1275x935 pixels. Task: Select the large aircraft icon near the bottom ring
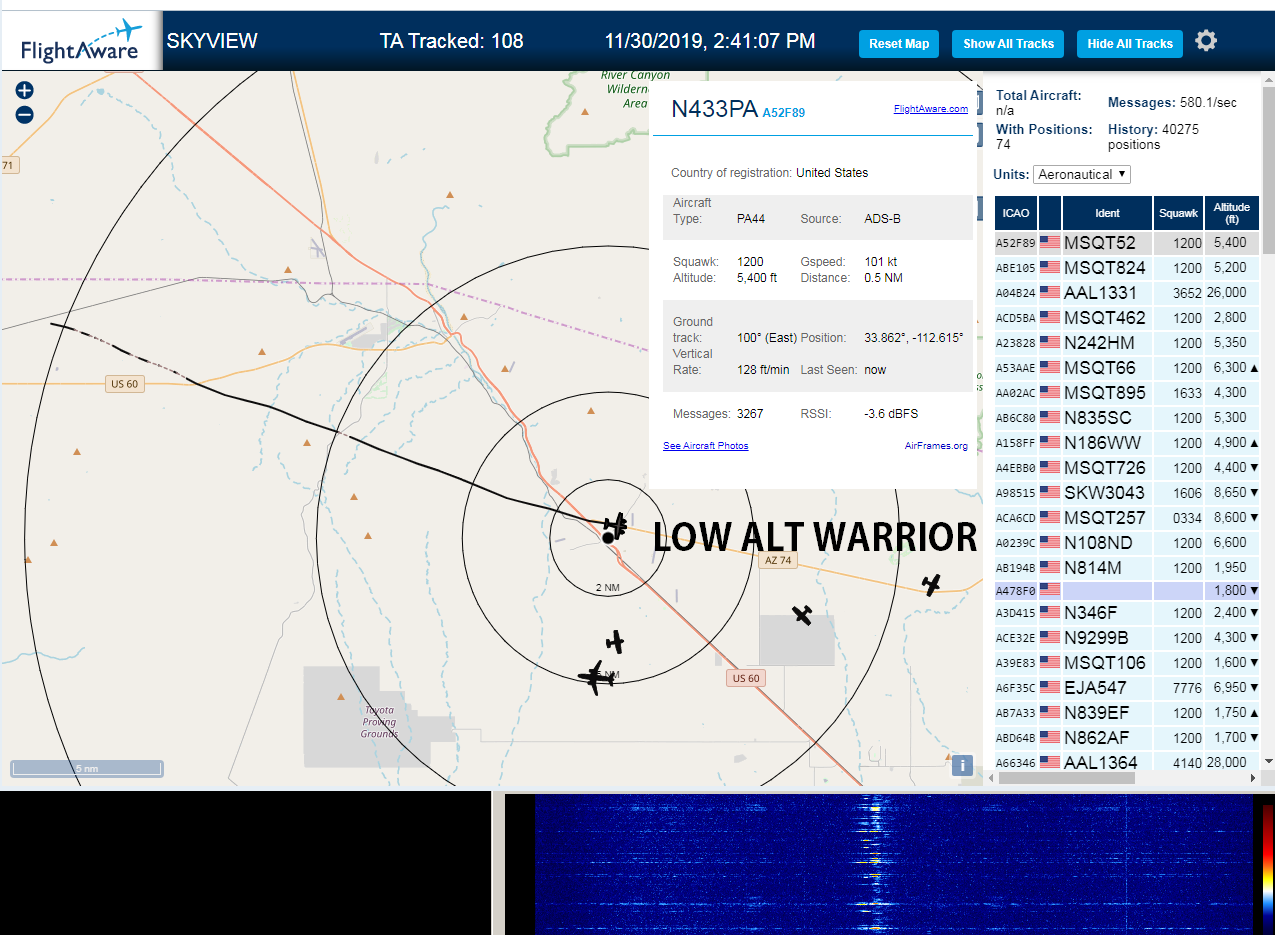tap(596, 677)
